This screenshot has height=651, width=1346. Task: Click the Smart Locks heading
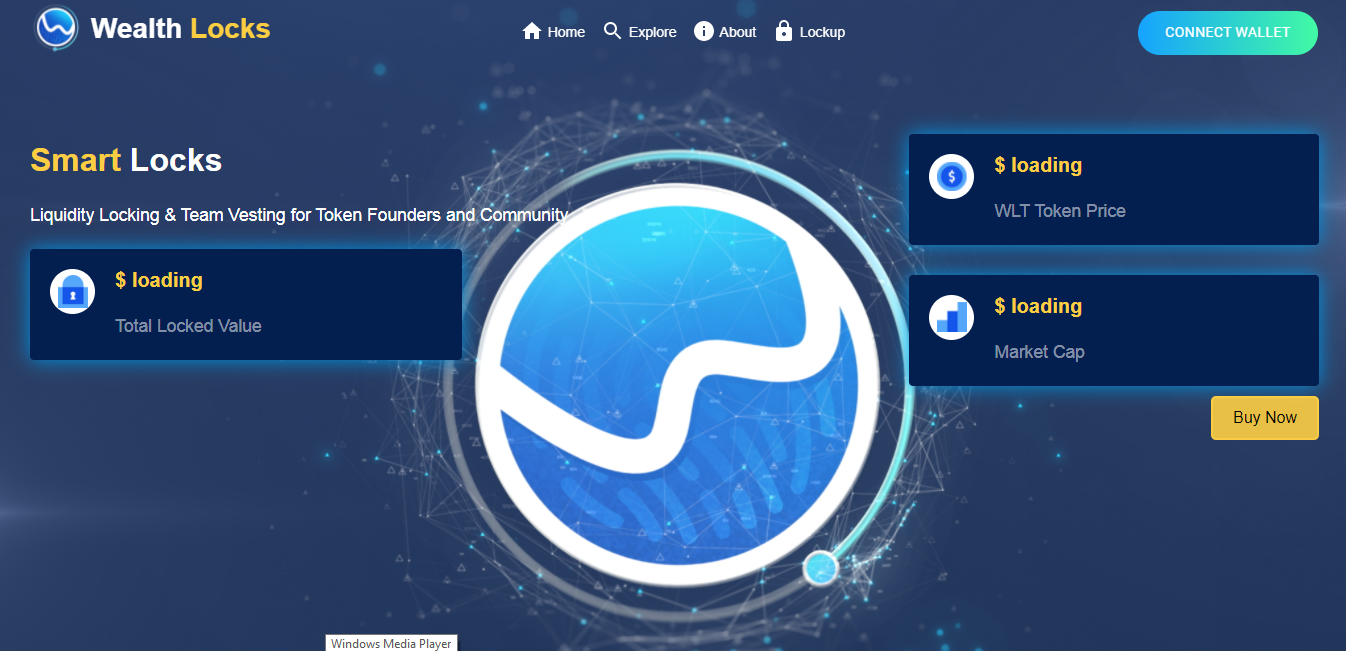(x=126, y=160)
